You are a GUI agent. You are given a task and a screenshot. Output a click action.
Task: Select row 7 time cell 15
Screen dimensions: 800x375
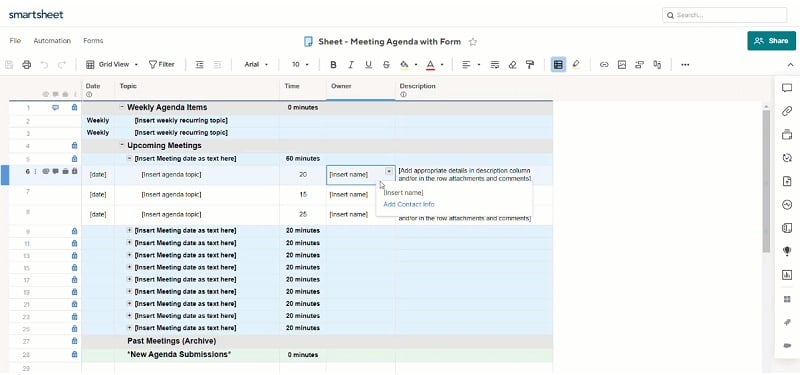pyautogui.click(x=303, y=195)
